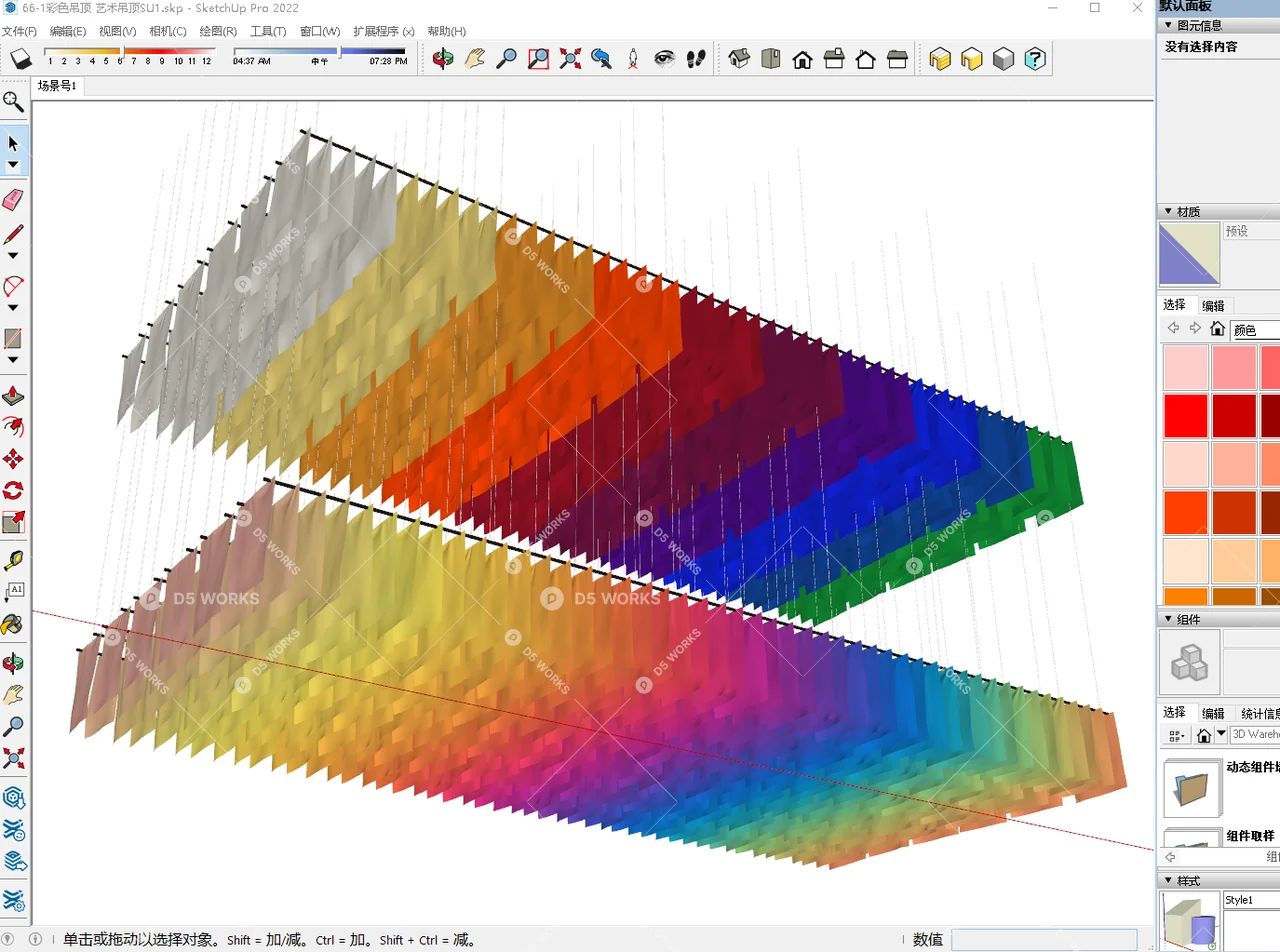
Task: Click the 数值 measurements input box
Action: pyautogui.click(x=1043, y=939)
